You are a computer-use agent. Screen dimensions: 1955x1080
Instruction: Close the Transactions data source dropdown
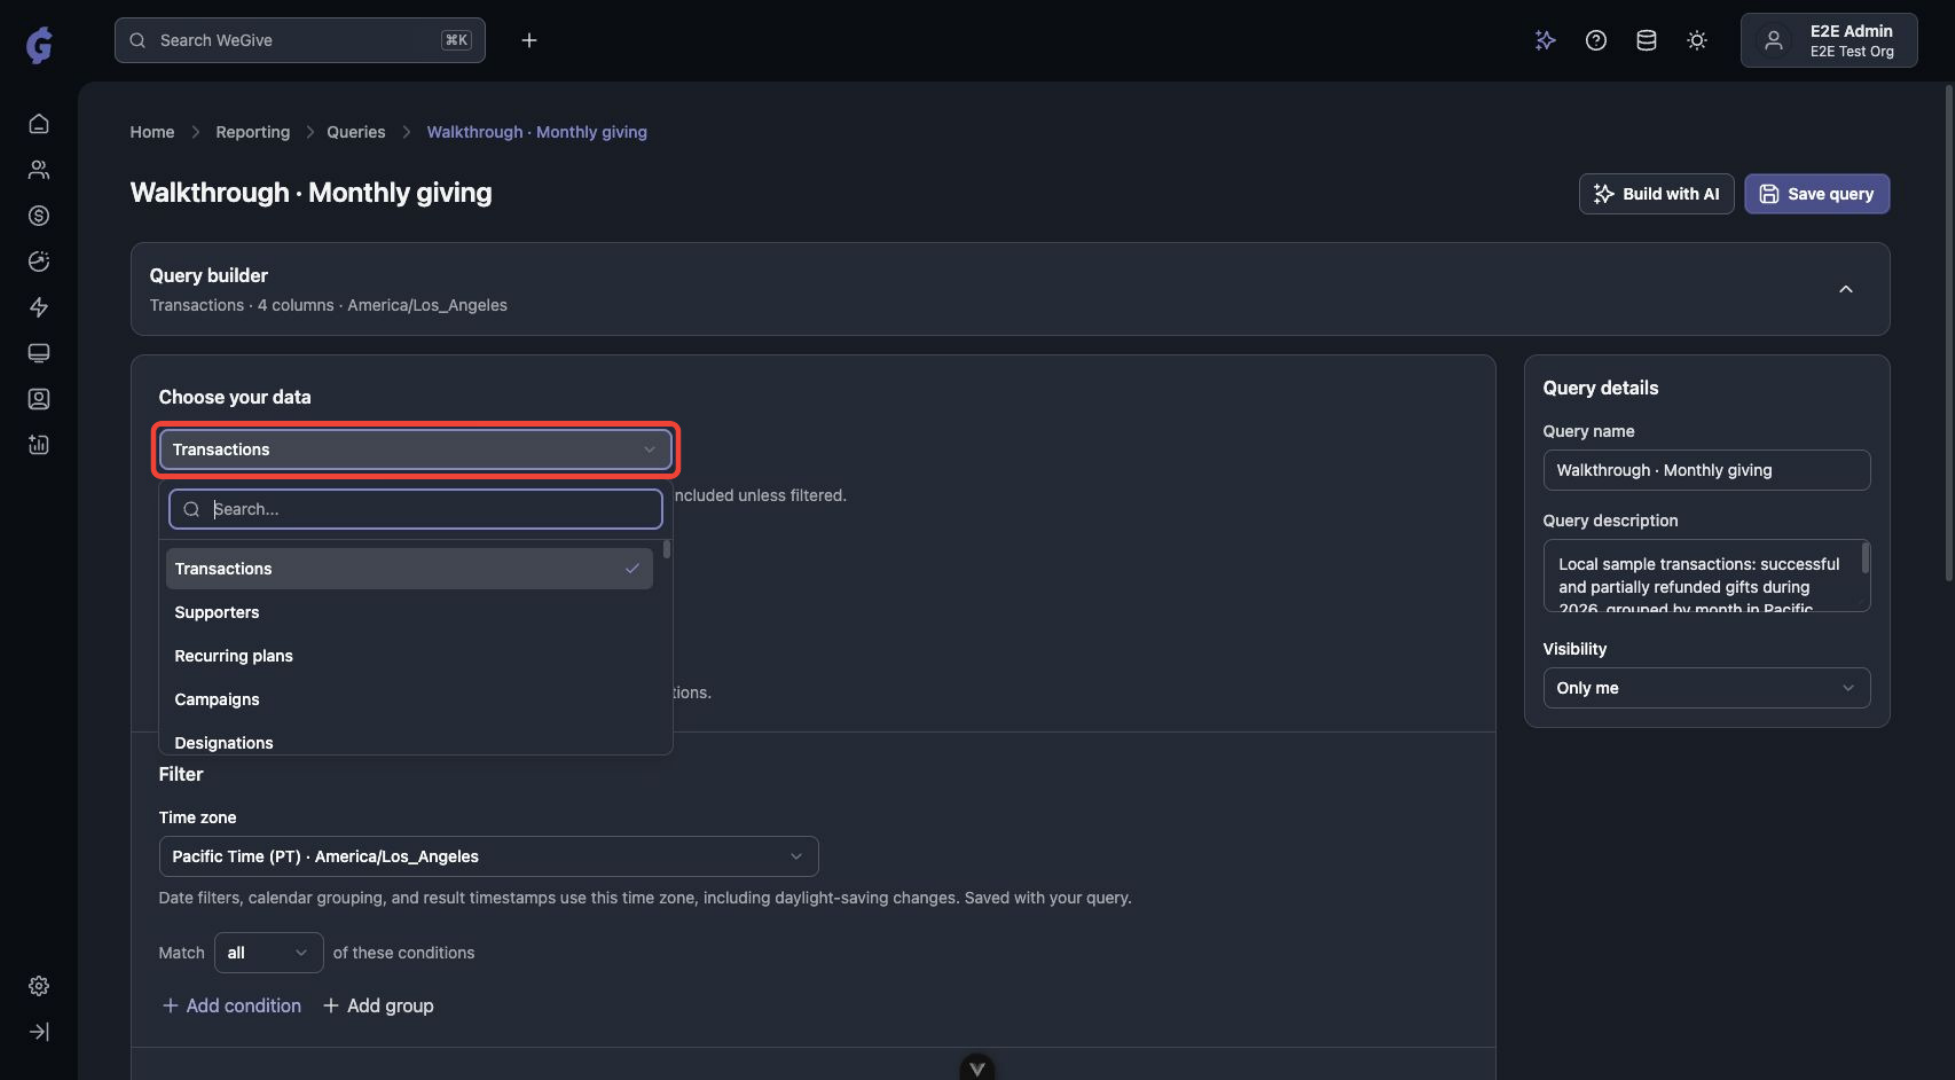pos(415,450)
